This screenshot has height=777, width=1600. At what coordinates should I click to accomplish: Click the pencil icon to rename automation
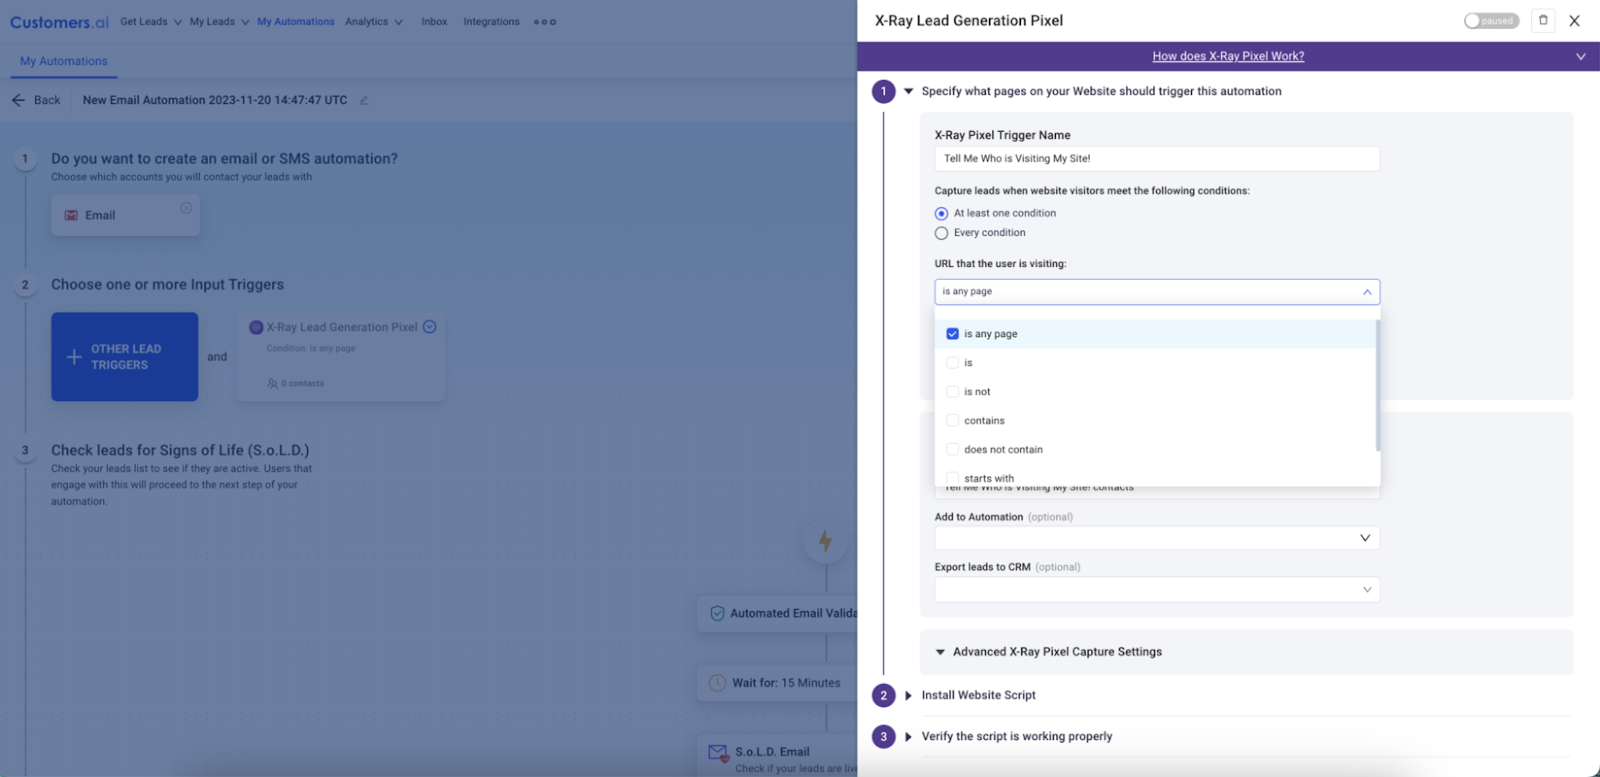[x=364, y=100]
